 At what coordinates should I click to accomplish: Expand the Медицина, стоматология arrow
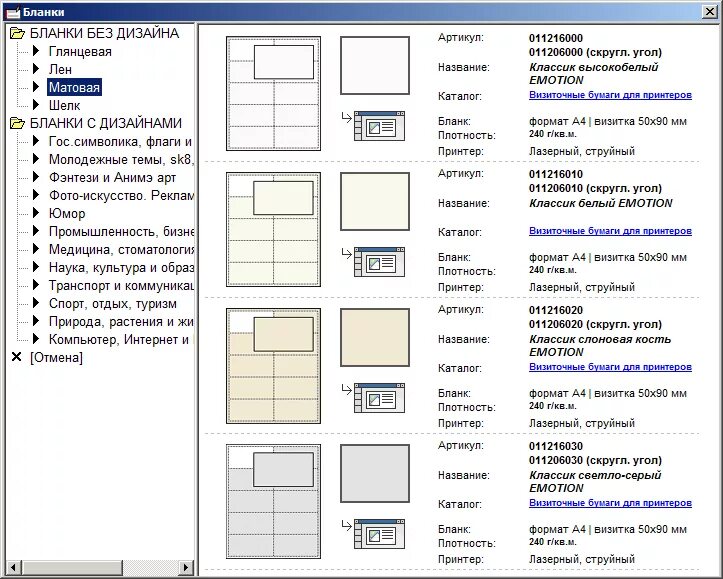coord(36,249)
